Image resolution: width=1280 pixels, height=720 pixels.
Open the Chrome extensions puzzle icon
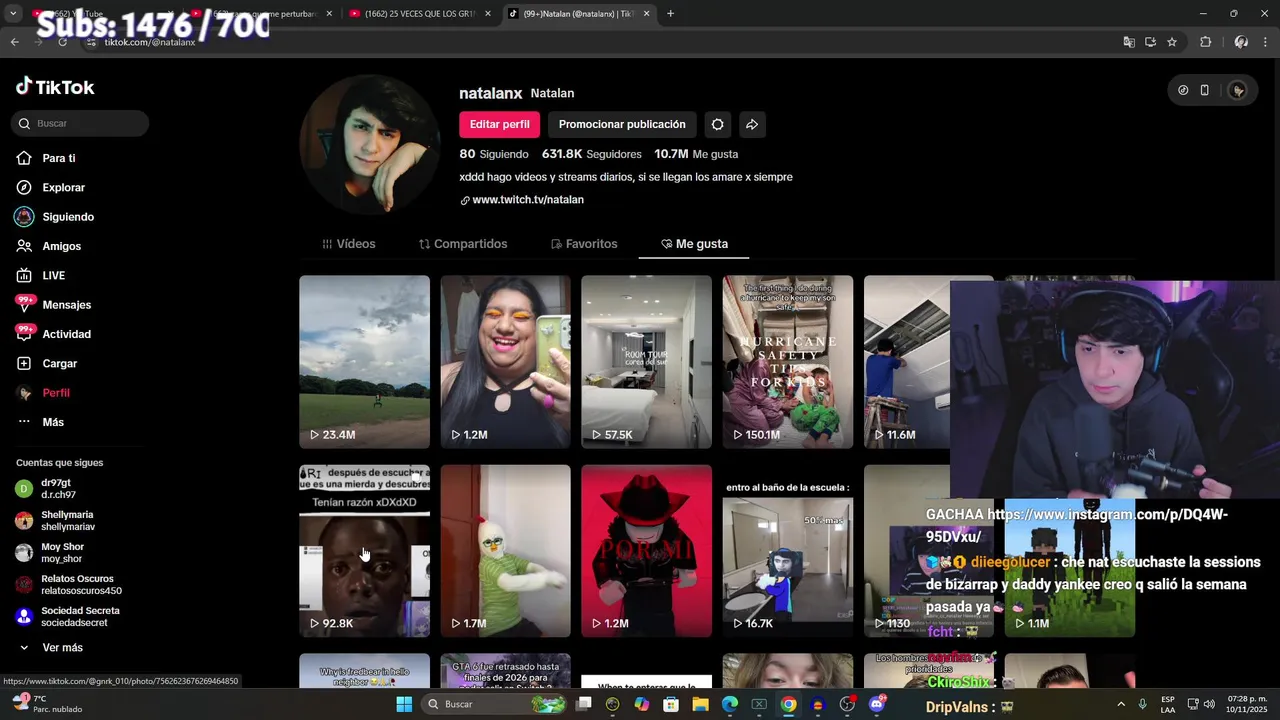pyautogui.click(x=1205, y=42)
